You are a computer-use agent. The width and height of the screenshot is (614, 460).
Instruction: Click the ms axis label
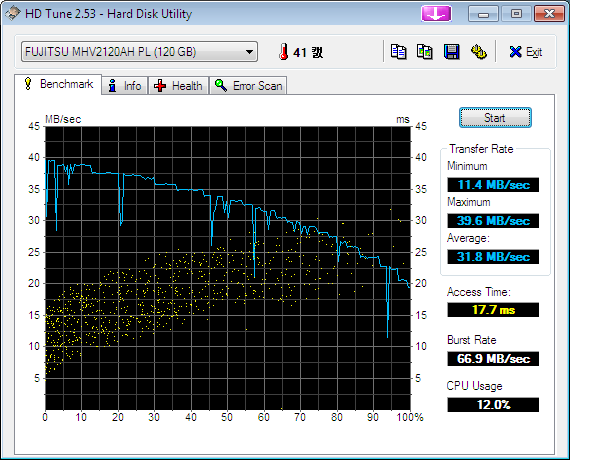click(403, 119)
